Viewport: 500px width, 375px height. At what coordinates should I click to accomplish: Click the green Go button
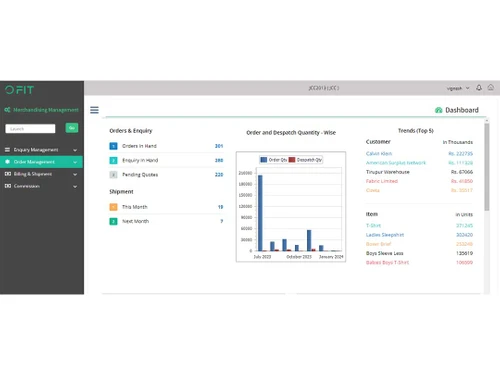tap(72, 128)
